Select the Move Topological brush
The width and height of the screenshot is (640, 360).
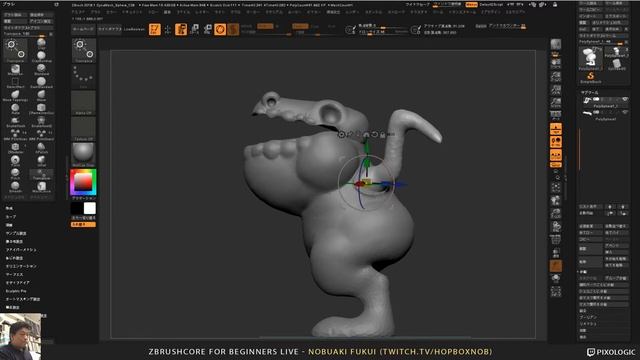pyautogui.click(x=15, y=96)
